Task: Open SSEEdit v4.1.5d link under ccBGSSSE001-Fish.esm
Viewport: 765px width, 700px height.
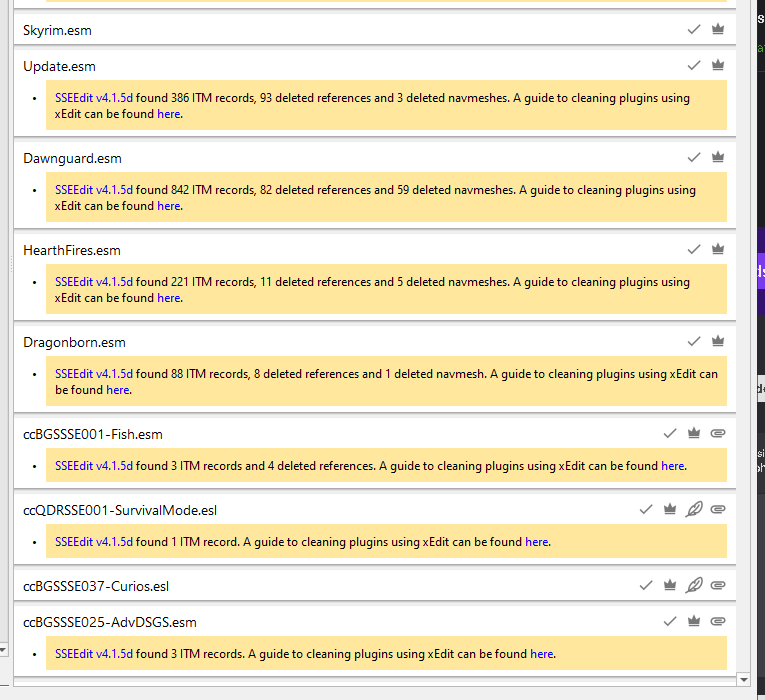Action: click(x=94, y=466)
